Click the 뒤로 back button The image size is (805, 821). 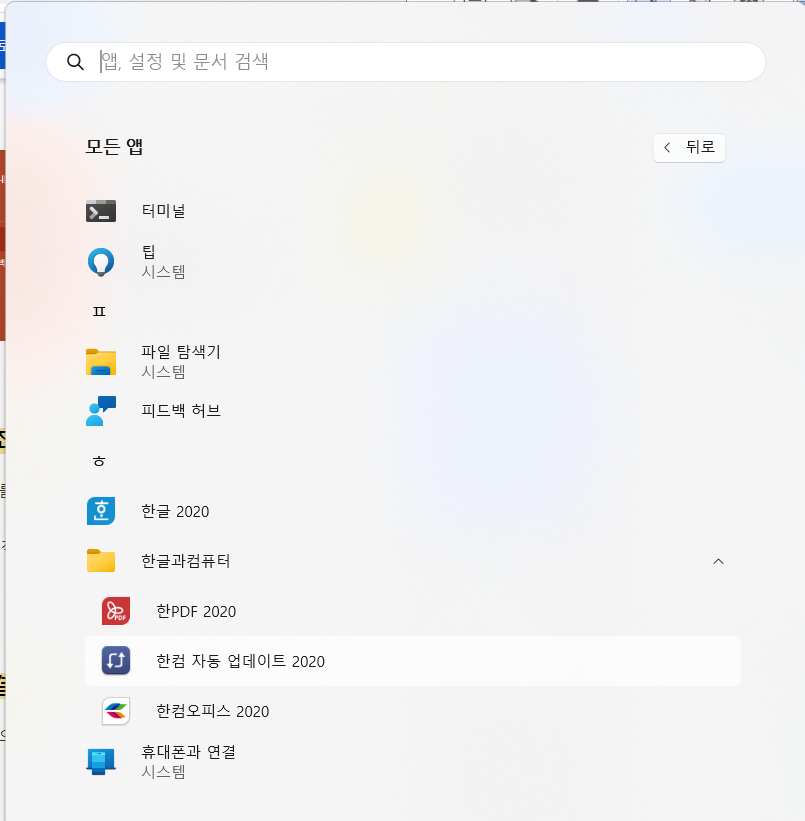689,148
